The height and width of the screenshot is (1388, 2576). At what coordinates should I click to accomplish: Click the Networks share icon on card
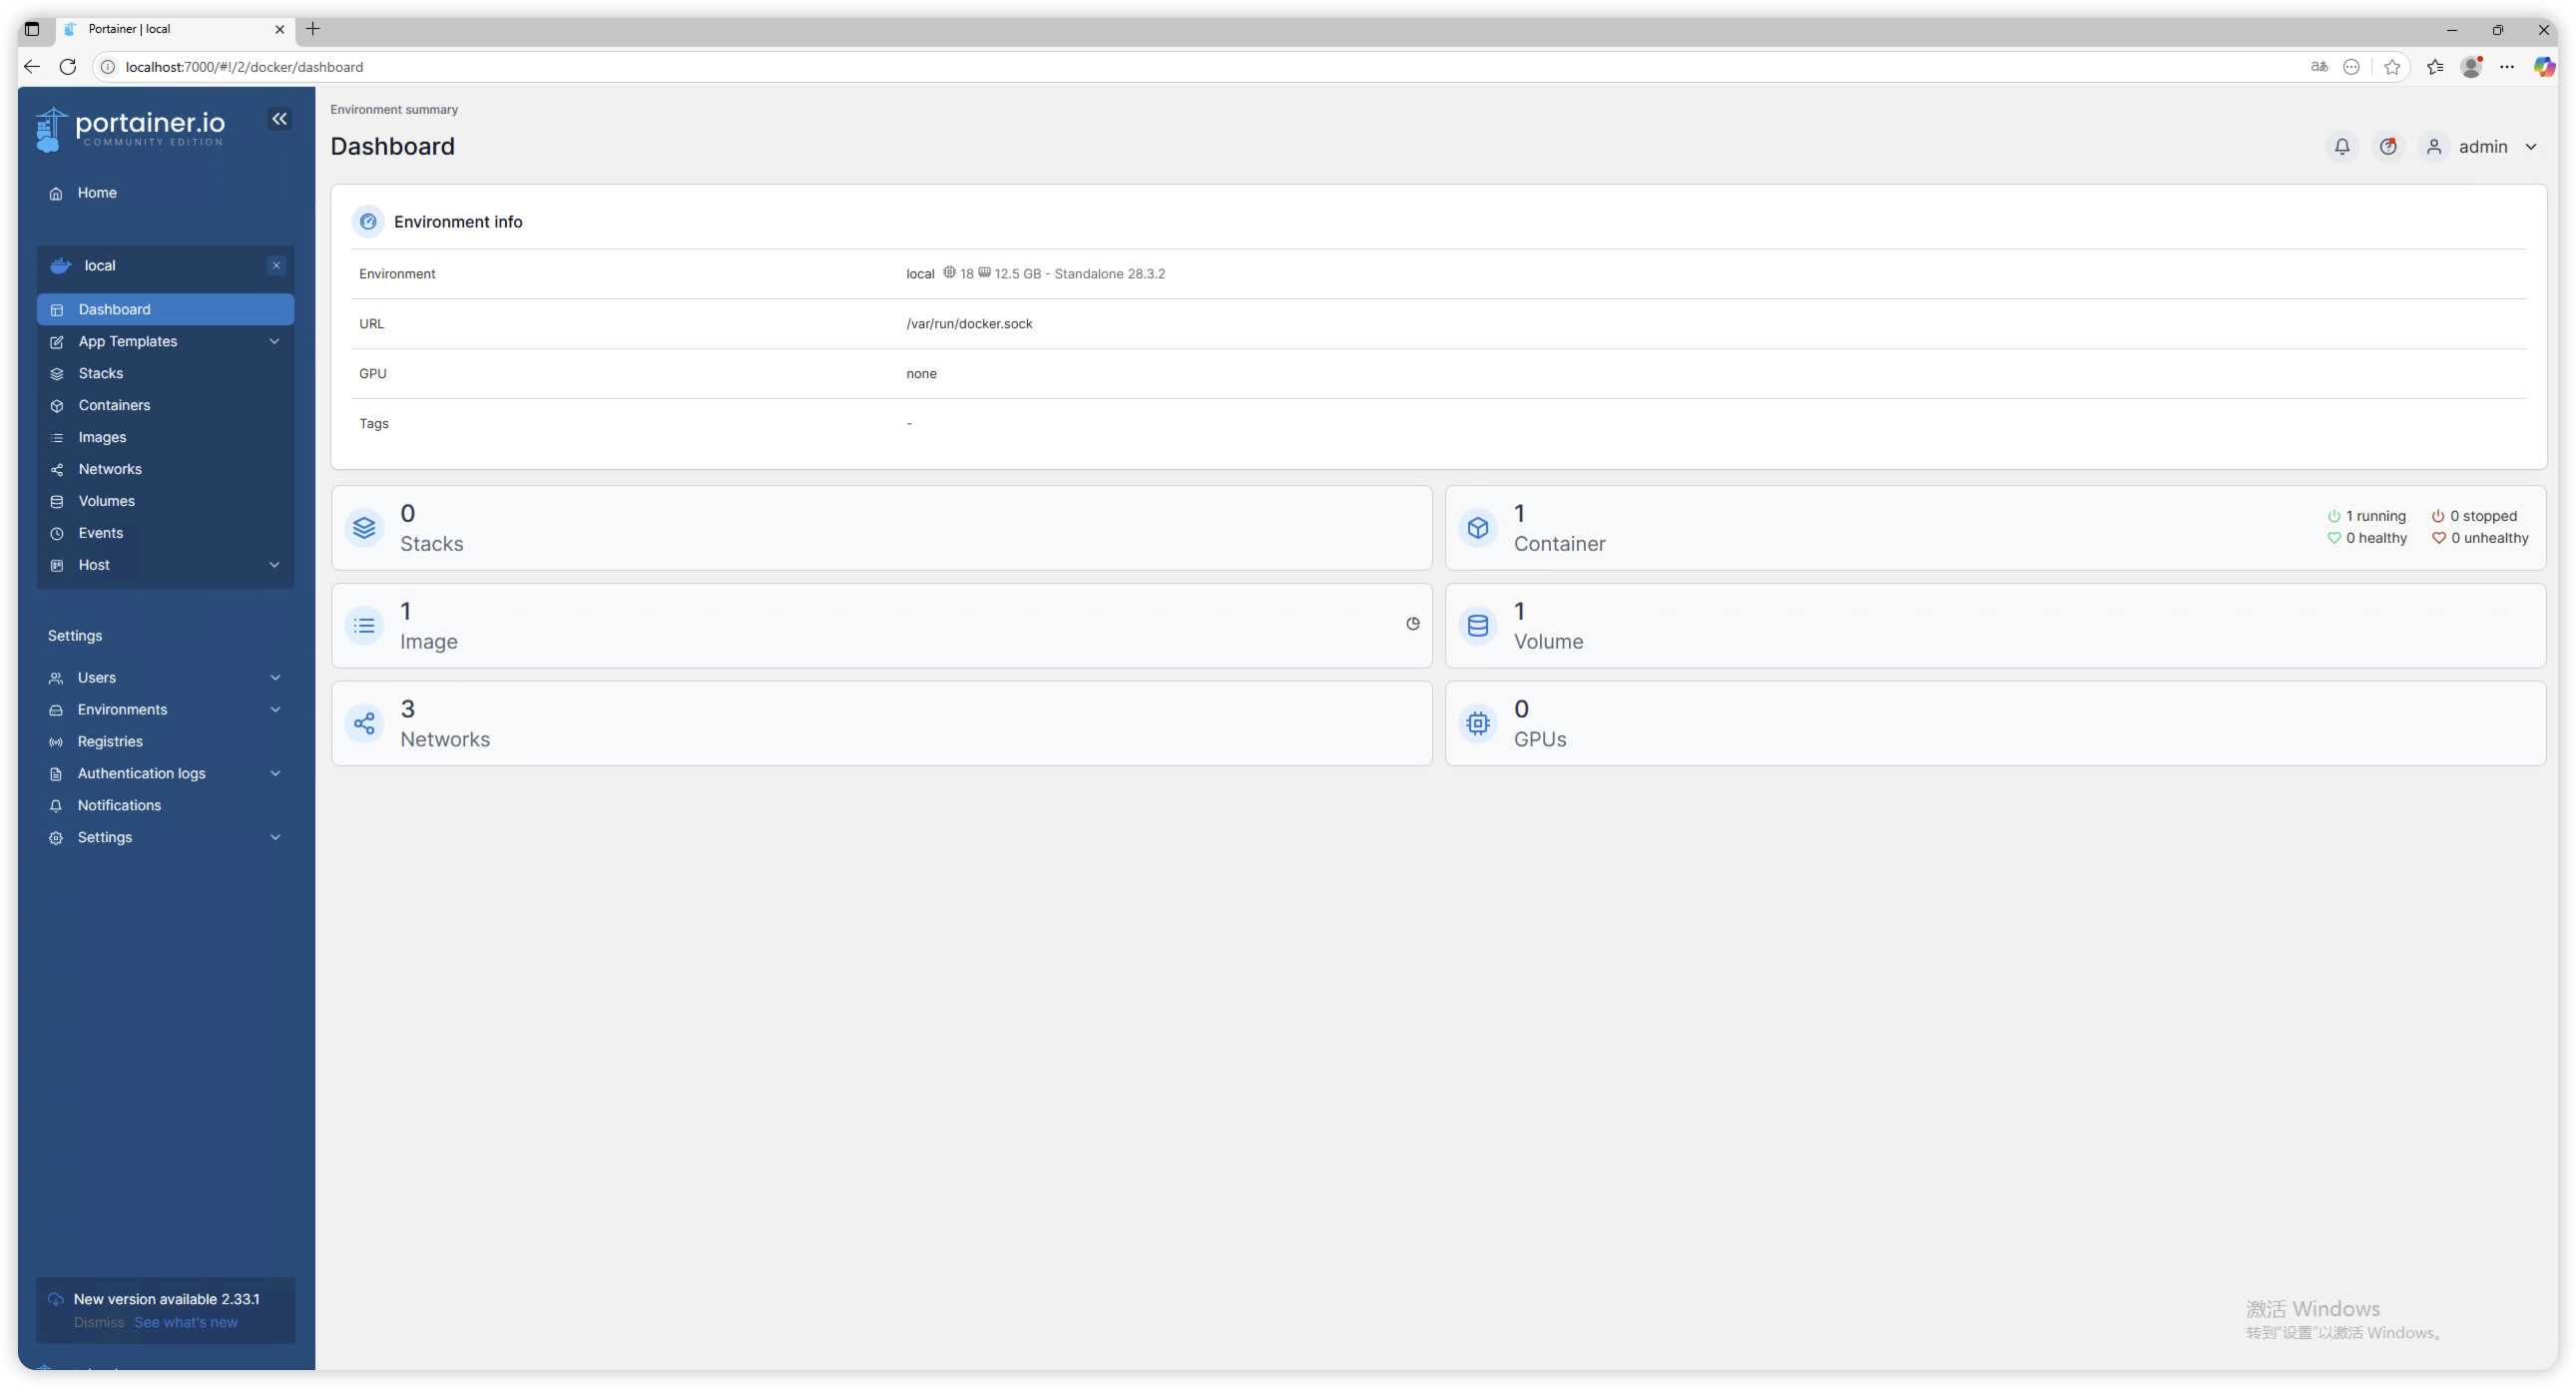(x=364, y=724)
